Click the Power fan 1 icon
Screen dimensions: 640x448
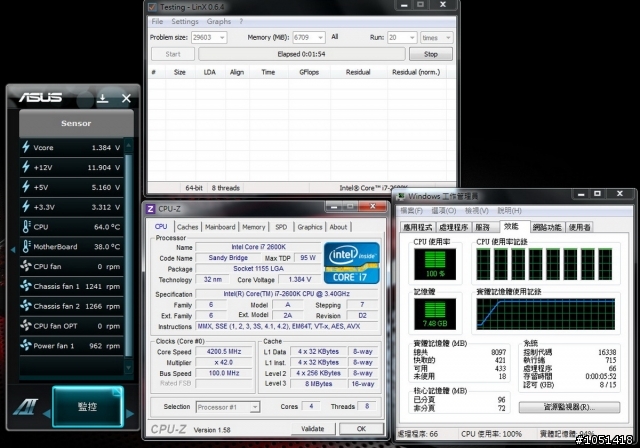pyautogui.click(x=26, y=345)
